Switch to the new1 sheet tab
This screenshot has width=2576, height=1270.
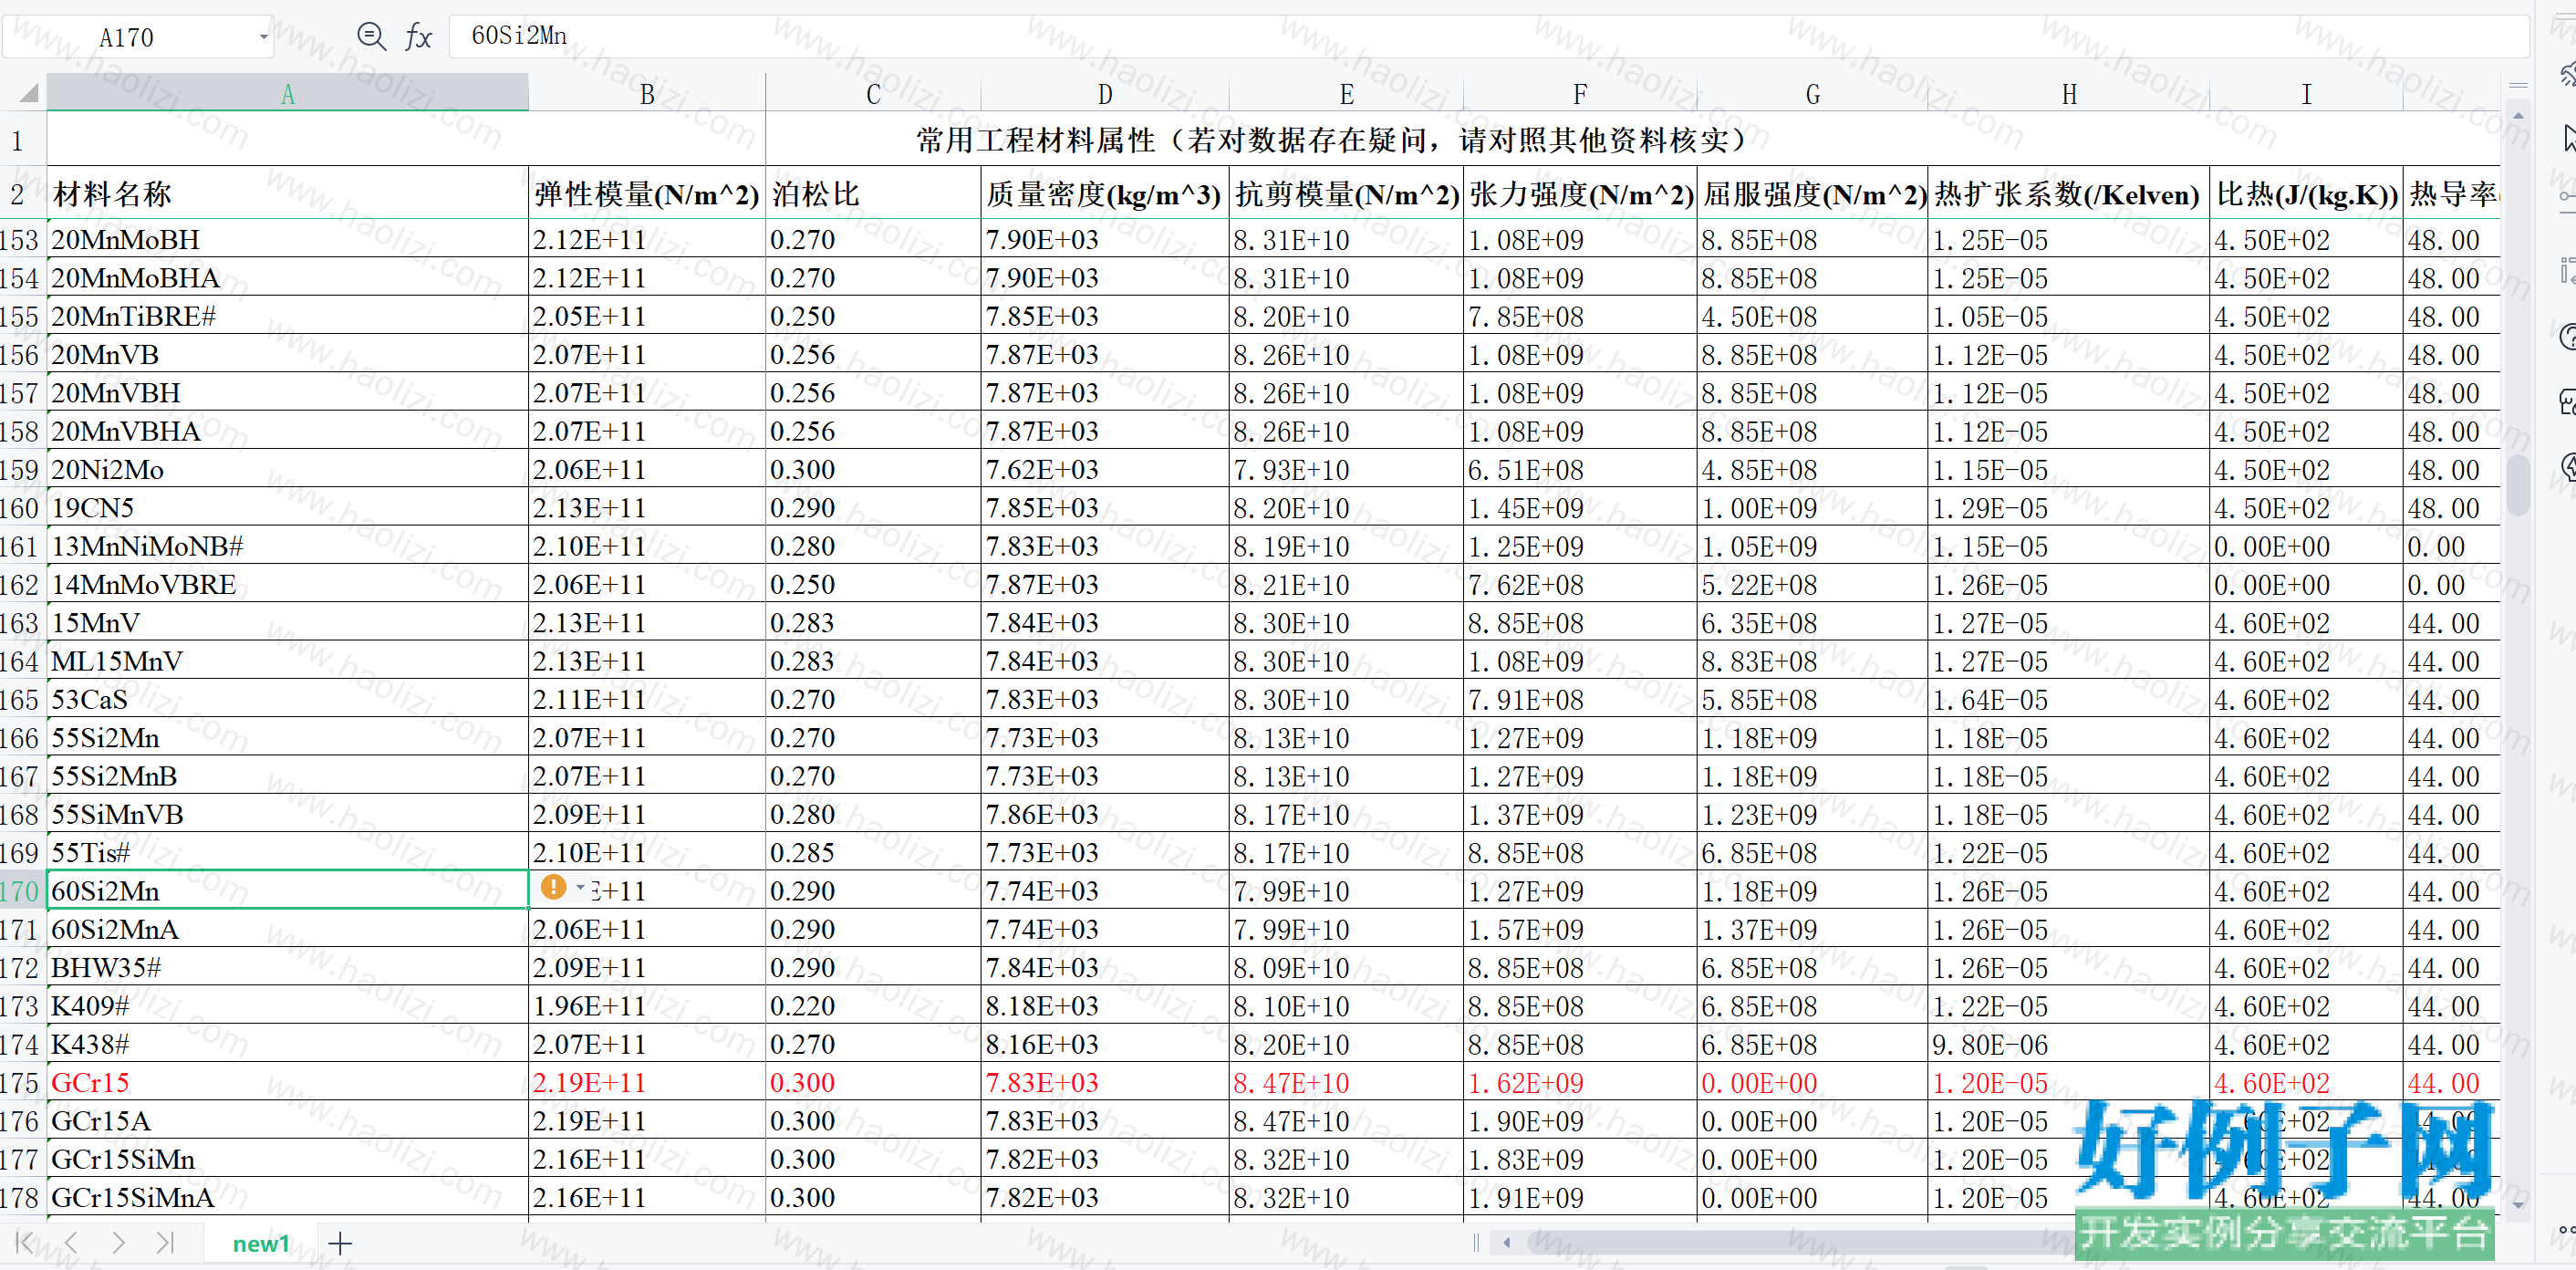click(x=261, y=1244)
